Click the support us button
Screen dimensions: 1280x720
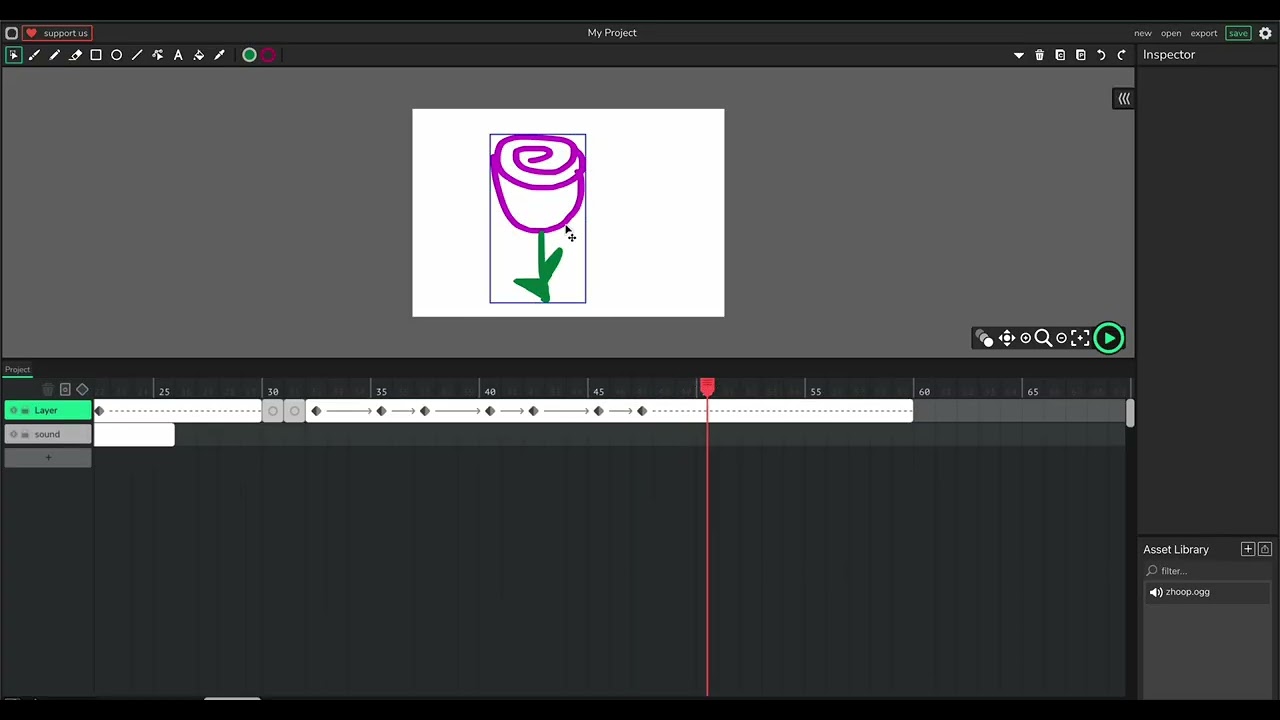pos(57,33)
